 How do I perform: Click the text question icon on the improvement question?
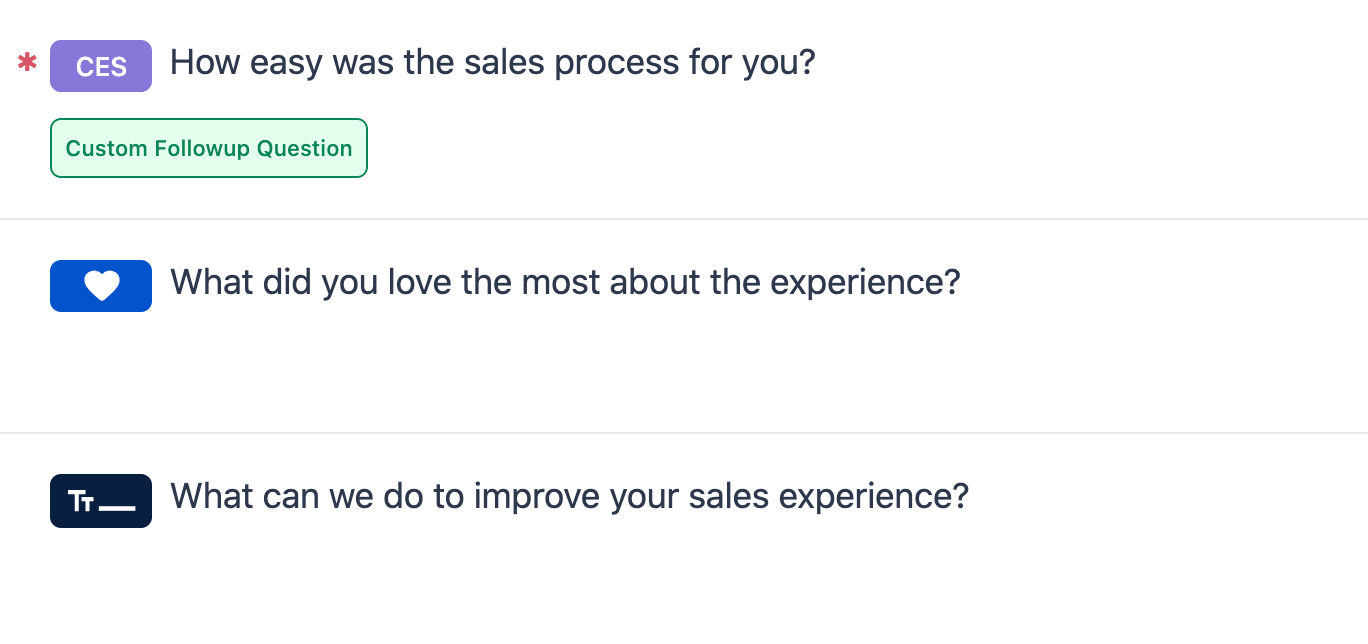[x=101, y=501]
